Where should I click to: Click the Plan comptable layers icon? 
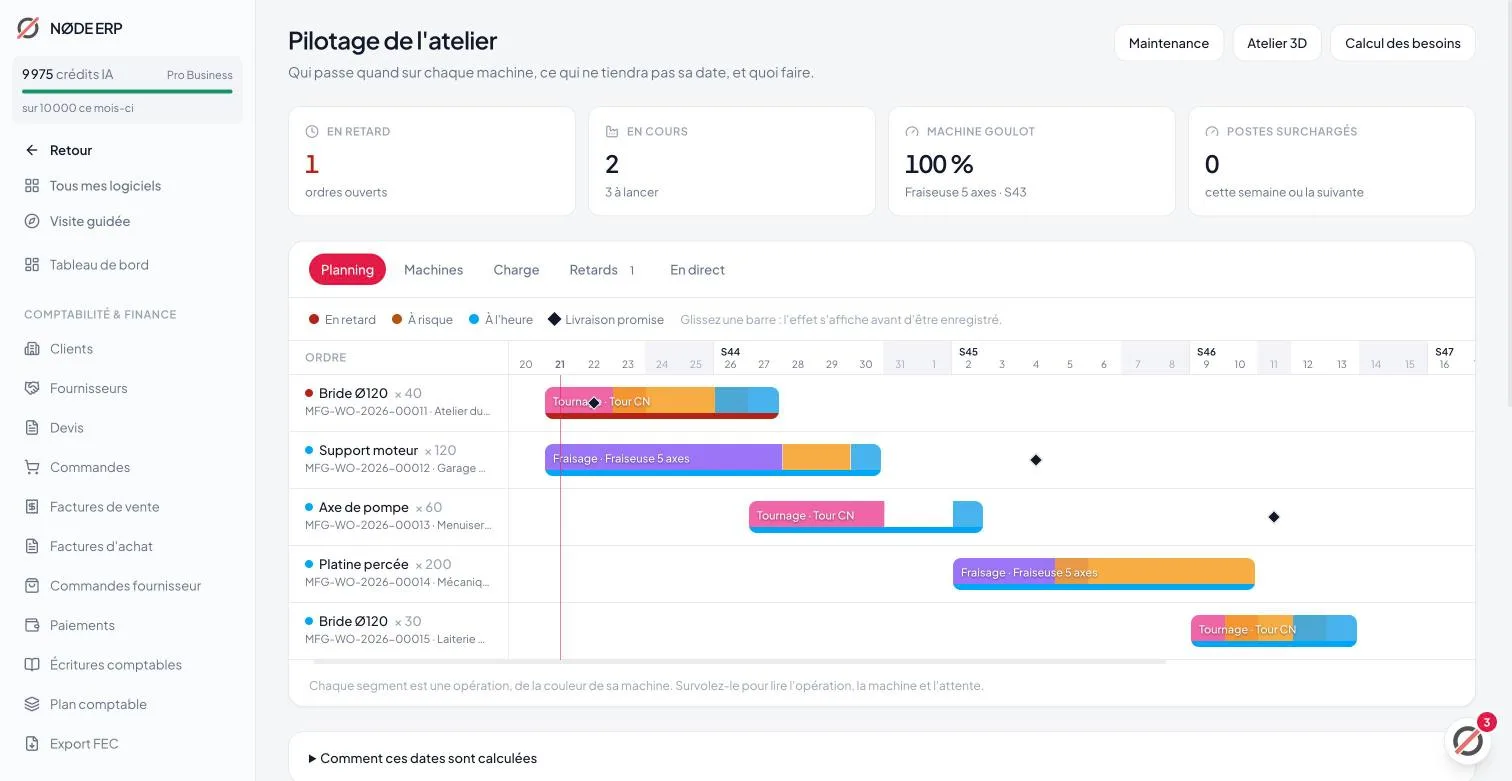[x=32, y=704]
